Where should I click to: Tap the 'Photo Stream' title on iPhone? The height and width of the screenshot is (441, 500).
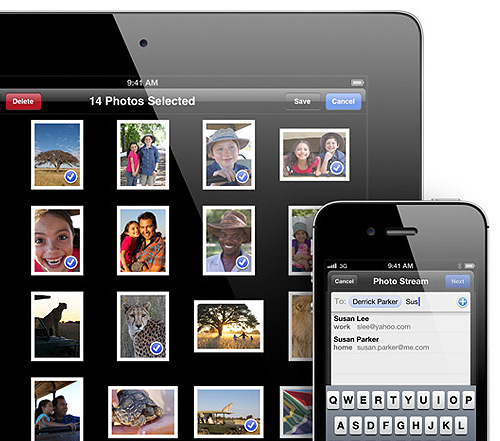pos(401,281)
